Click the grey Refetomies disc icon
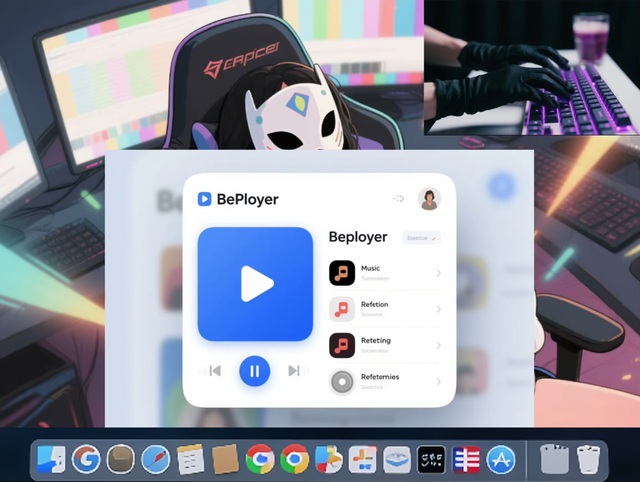Screen dimensions: 640x482 pyautogui.click(x=342, y=381)
